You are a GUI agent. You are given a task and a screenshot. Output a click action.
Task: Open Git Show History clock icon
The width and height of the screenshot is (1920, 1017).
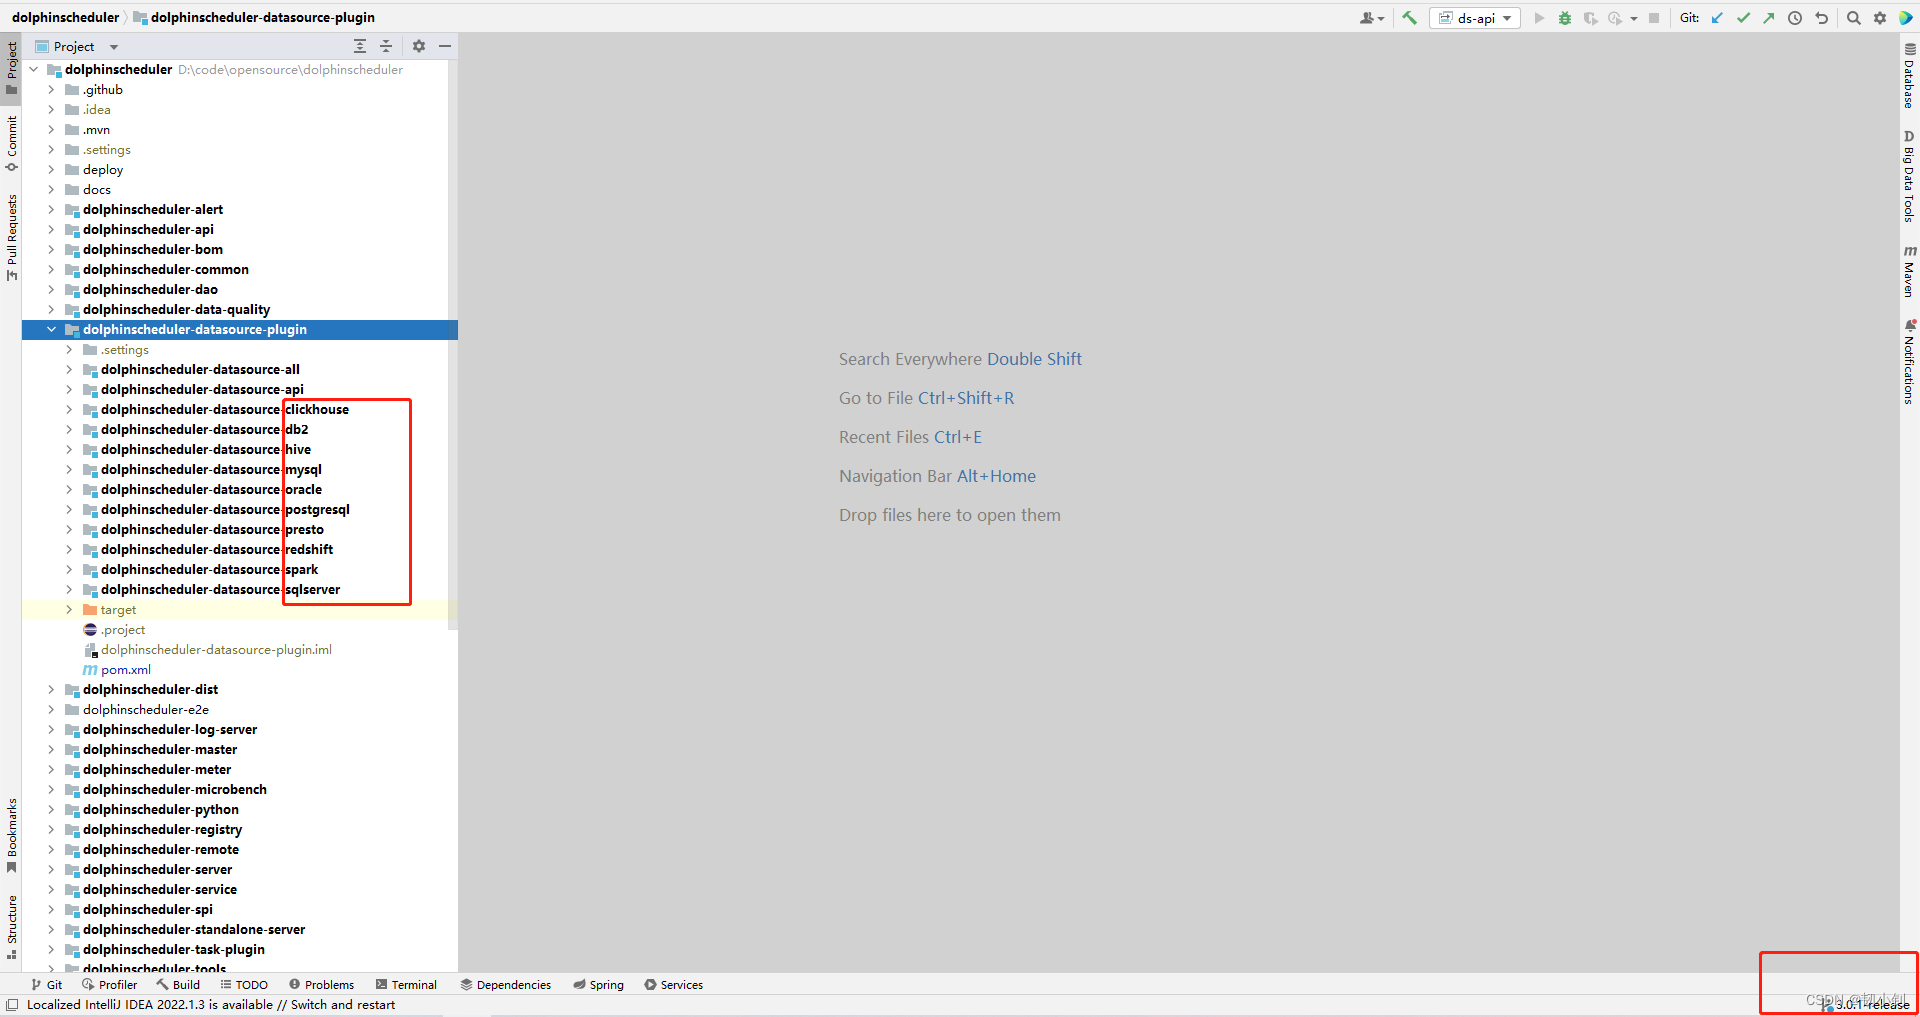click(1795, 18)
